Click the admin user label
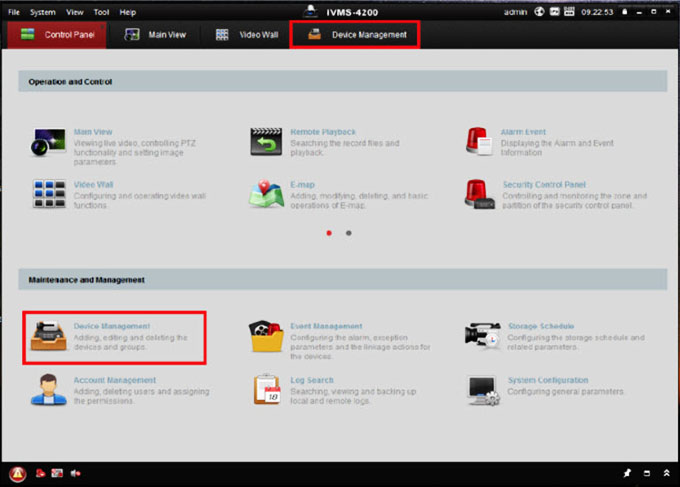 click(x=515, y=12)
